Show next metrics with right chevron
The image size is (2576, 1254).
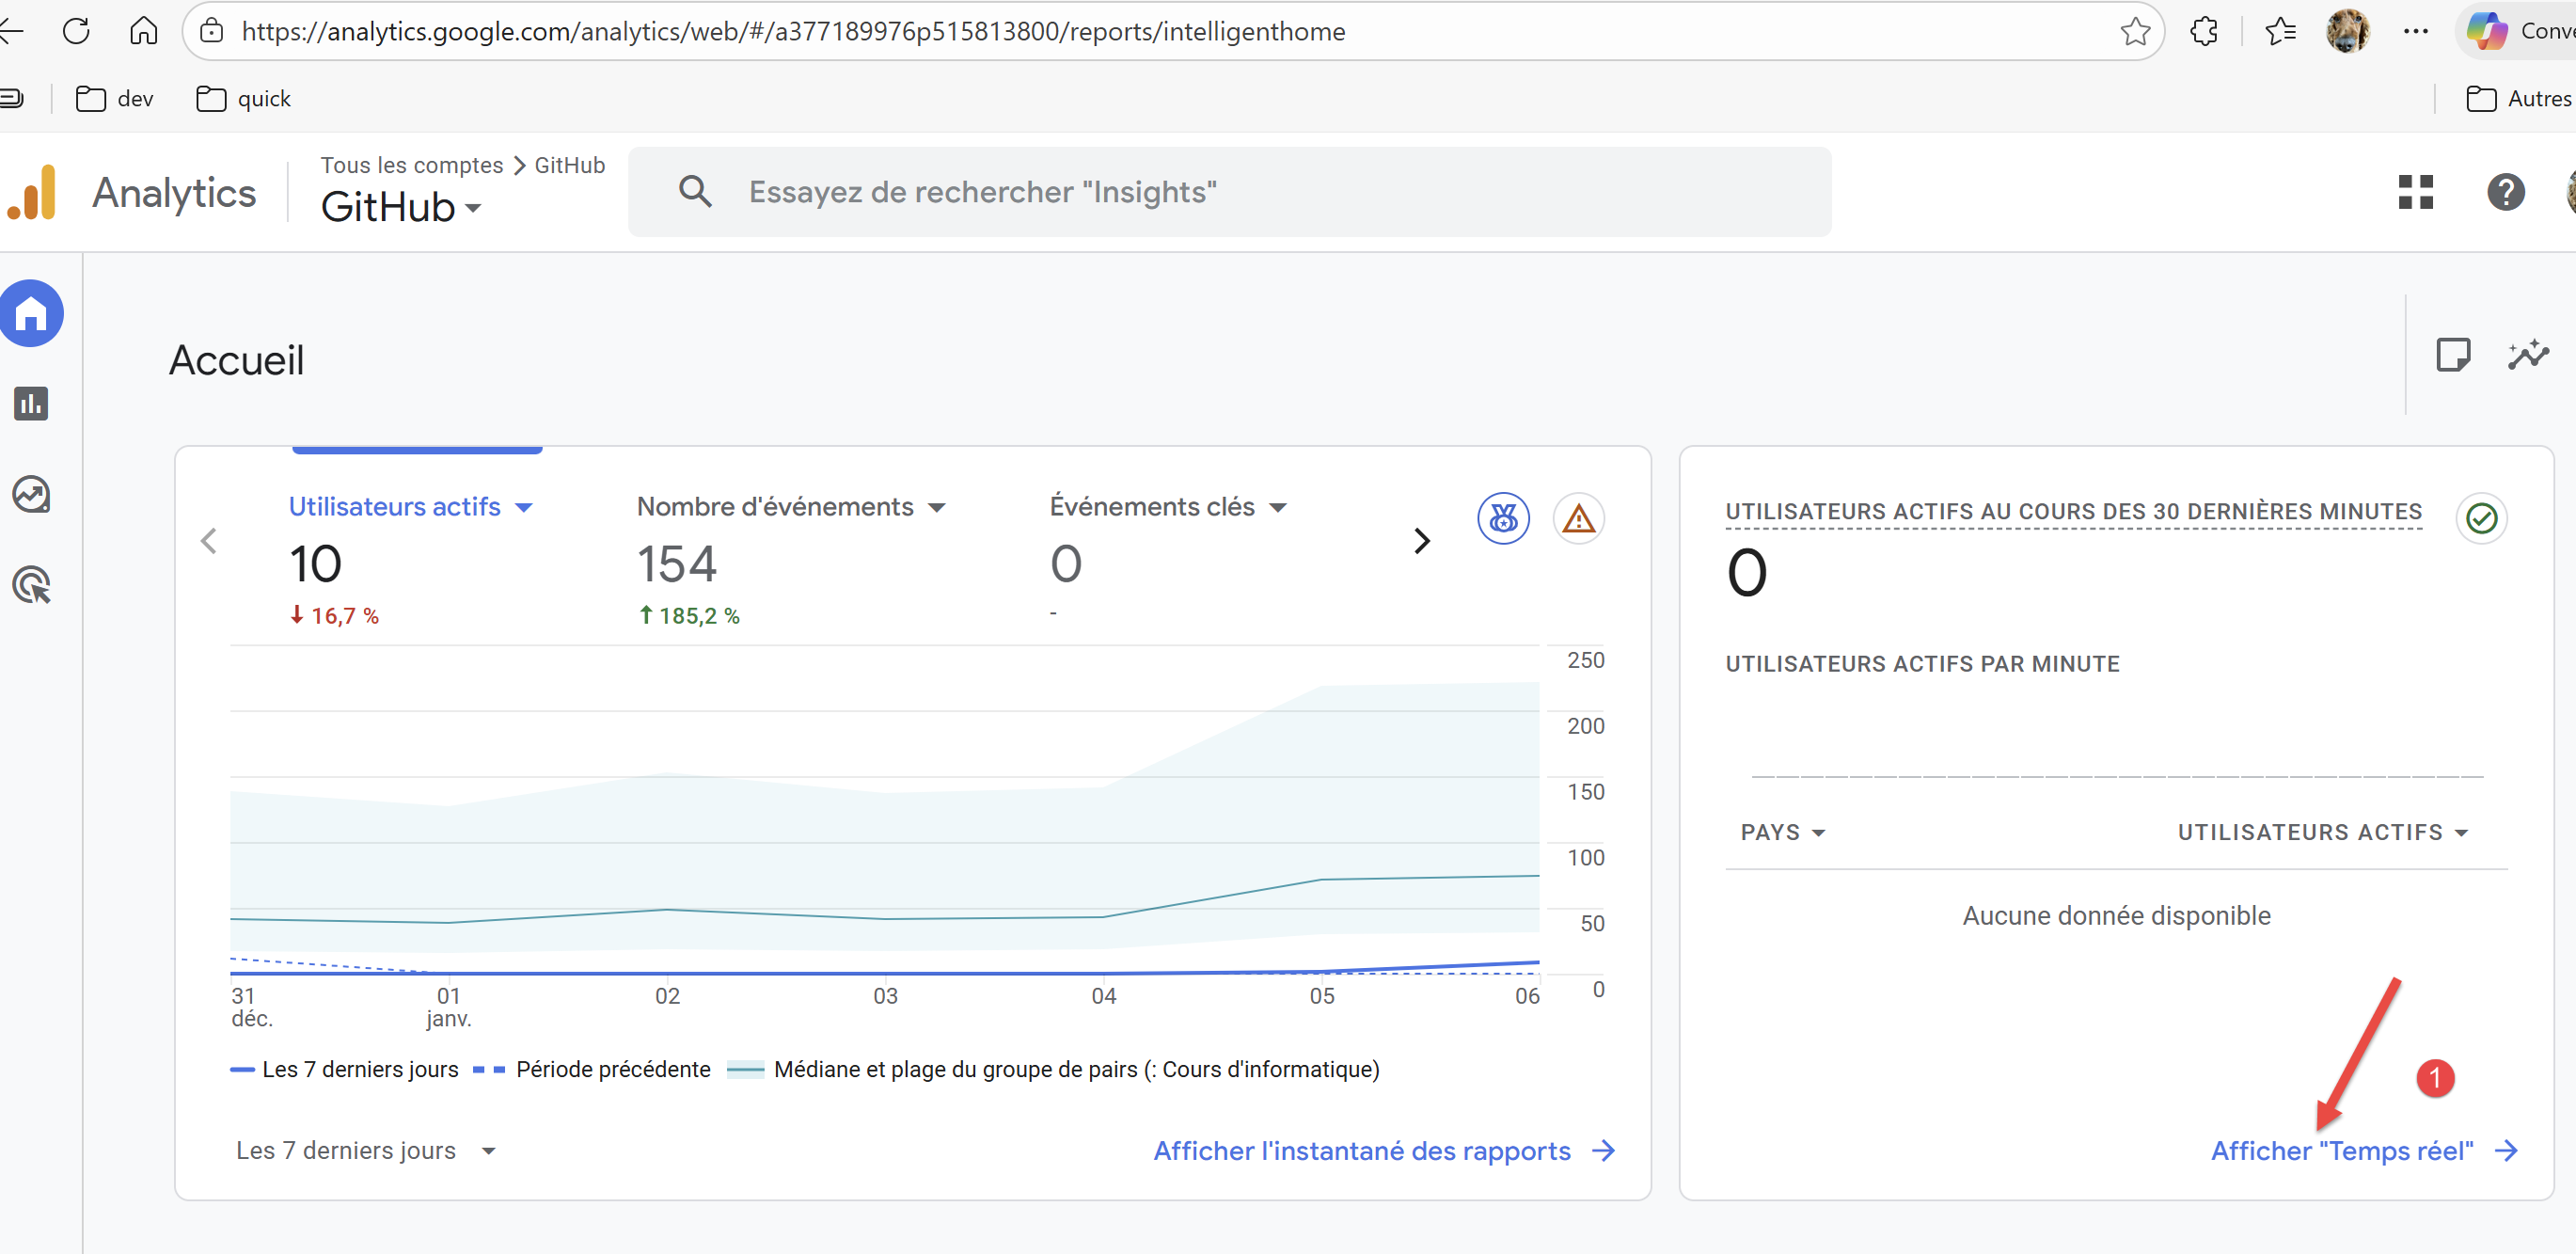coord(1421,541)
